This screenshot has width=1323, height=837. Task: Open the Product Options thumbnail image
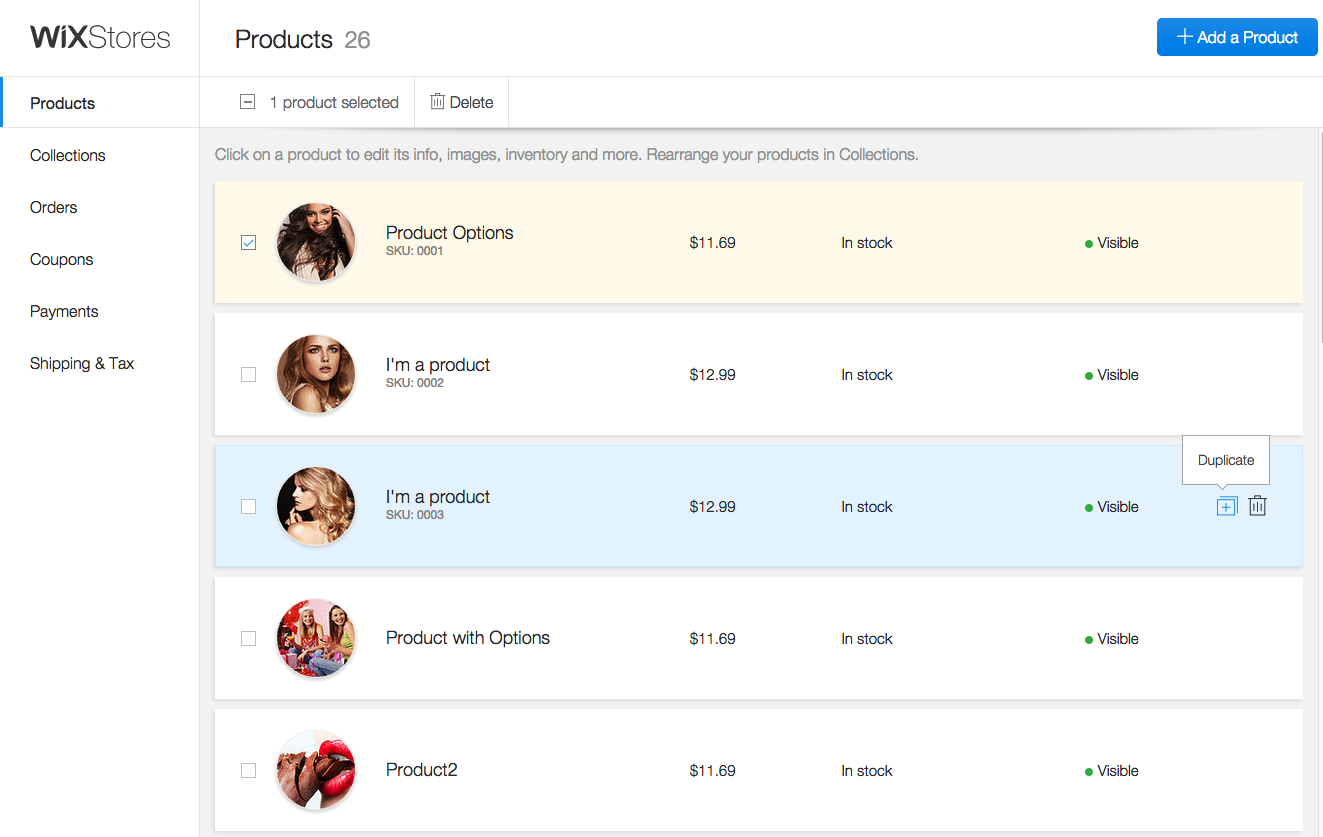pyautogui.click(x=316, y=242)
